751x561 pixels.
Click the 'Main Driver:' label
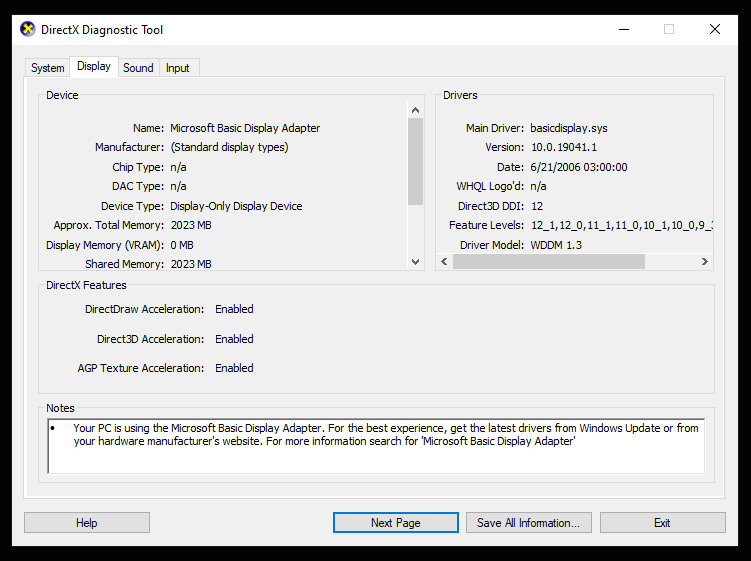coord(495,128)
